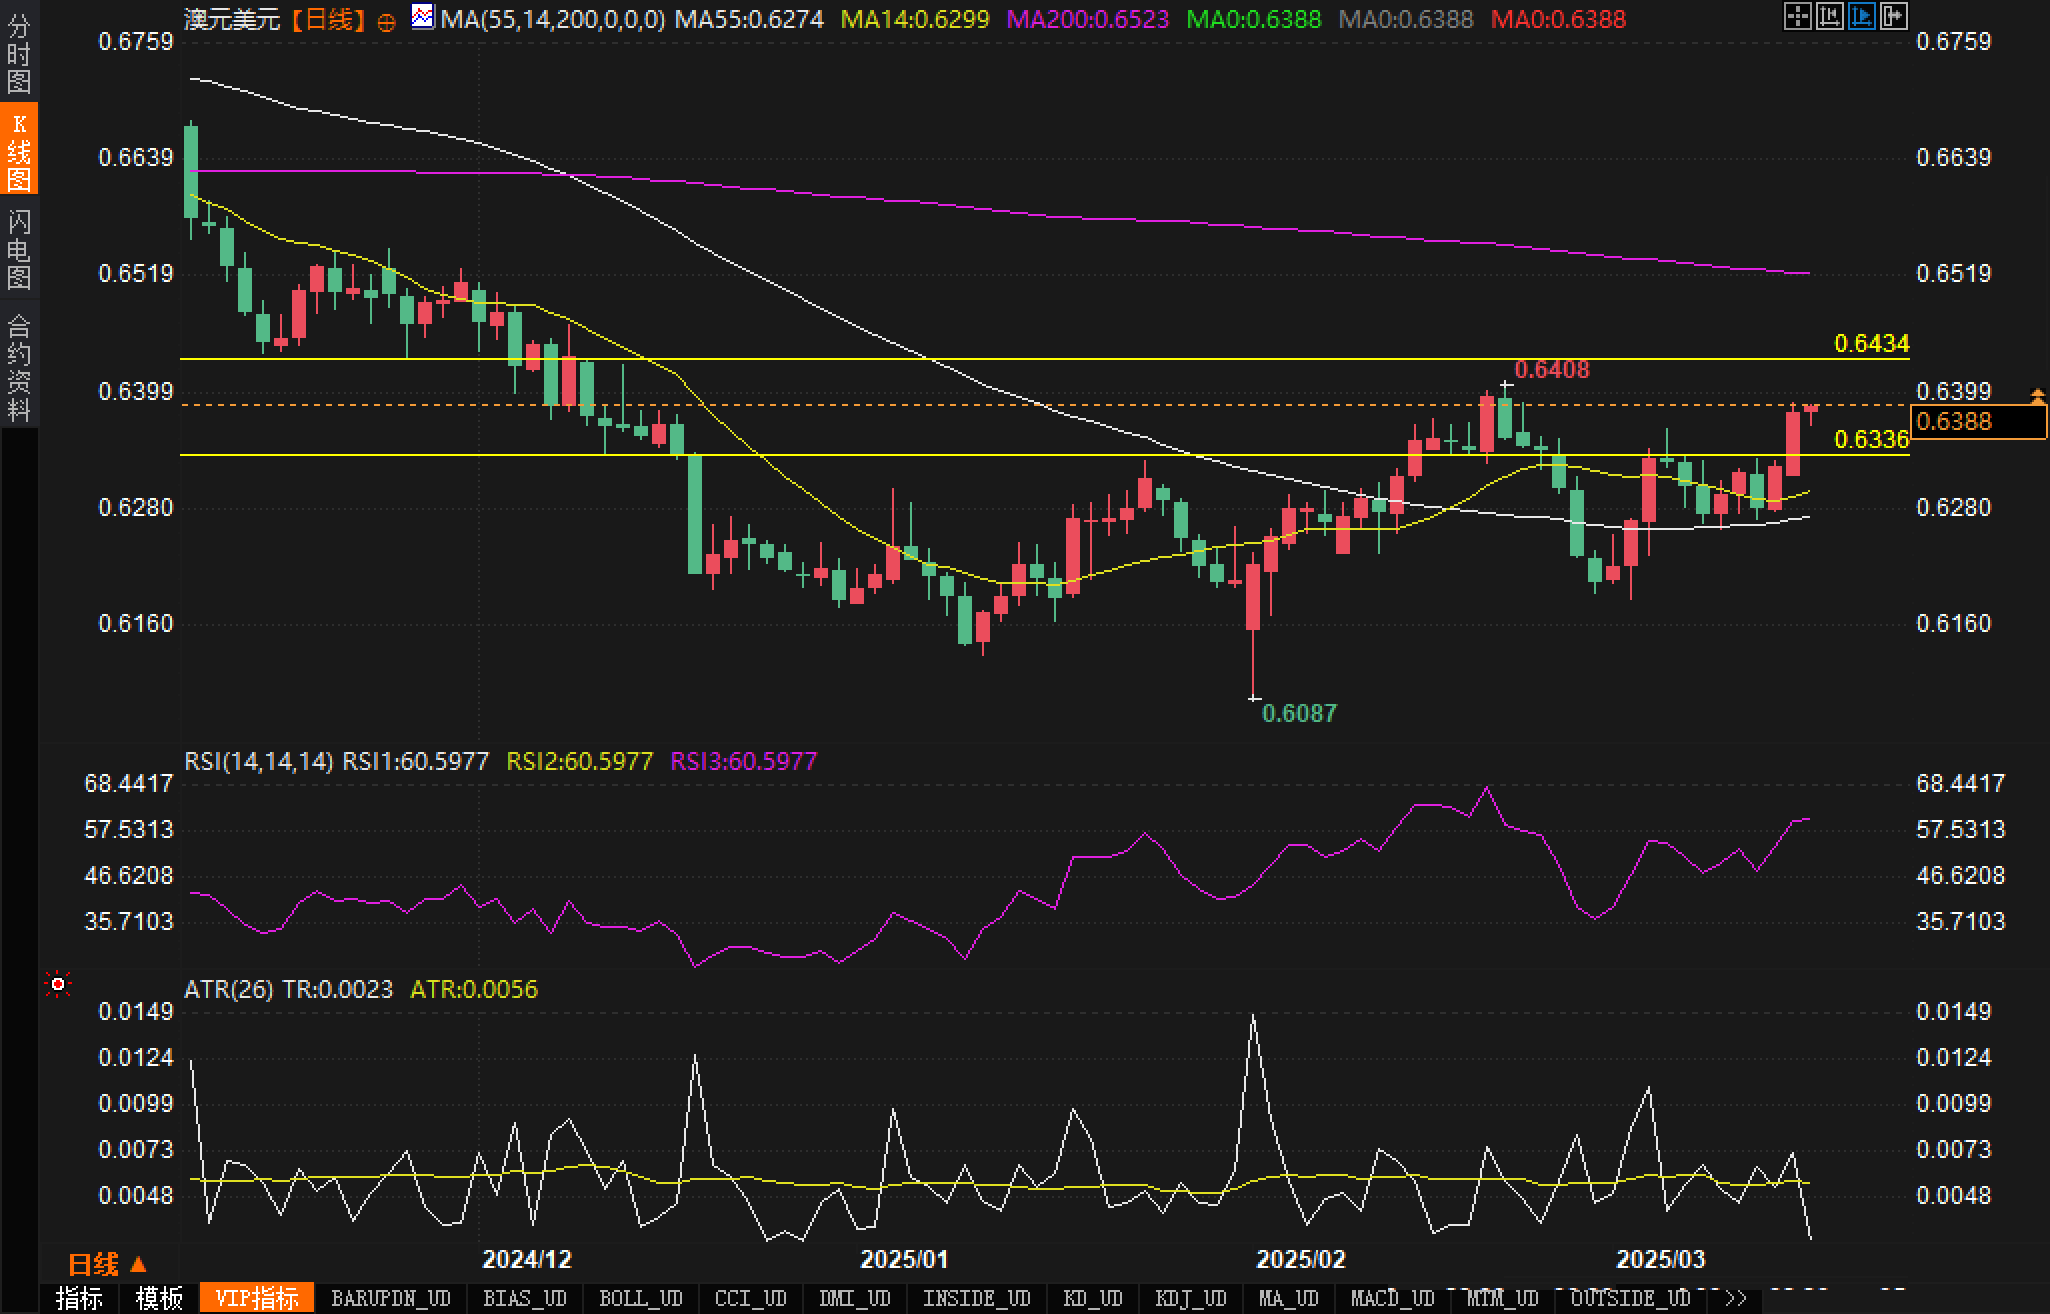
Task: Switch to the 闪电图 sidebar tab
Action: [x=19, y=248]
